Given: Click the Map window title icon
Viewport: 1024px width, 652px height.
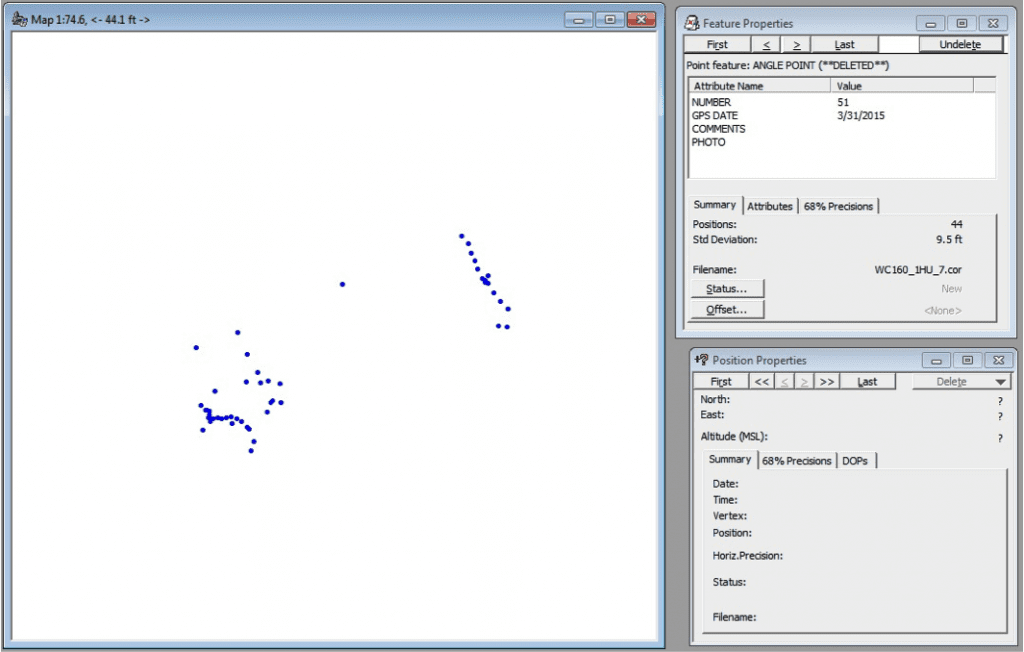Looking at the screenshot, I should (20, 19).
